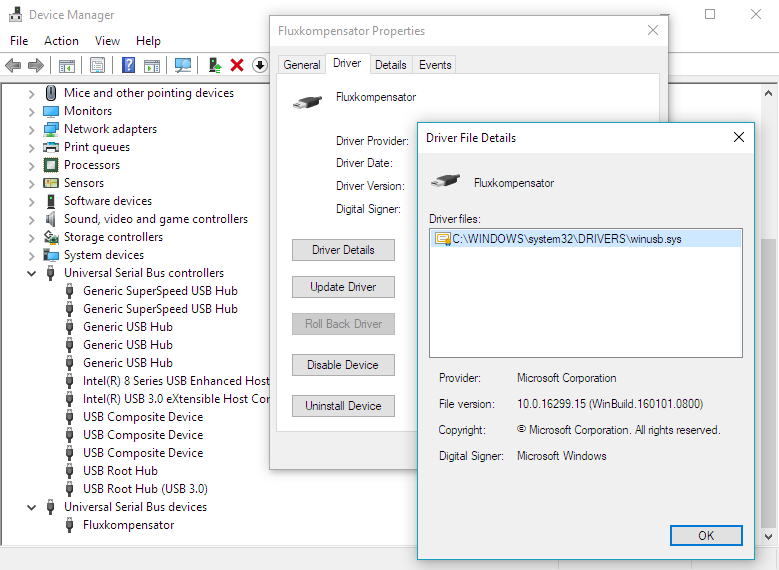The image size is (779, 570).
Task: Click the Software devices icon
Action: point(51,201)
